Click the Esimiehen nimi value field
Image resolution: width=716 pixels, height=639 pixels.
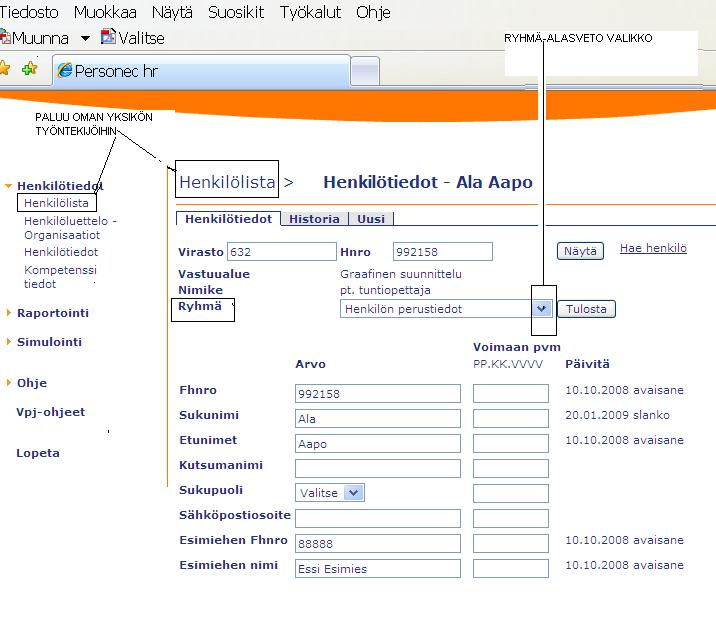coord(378,568)
